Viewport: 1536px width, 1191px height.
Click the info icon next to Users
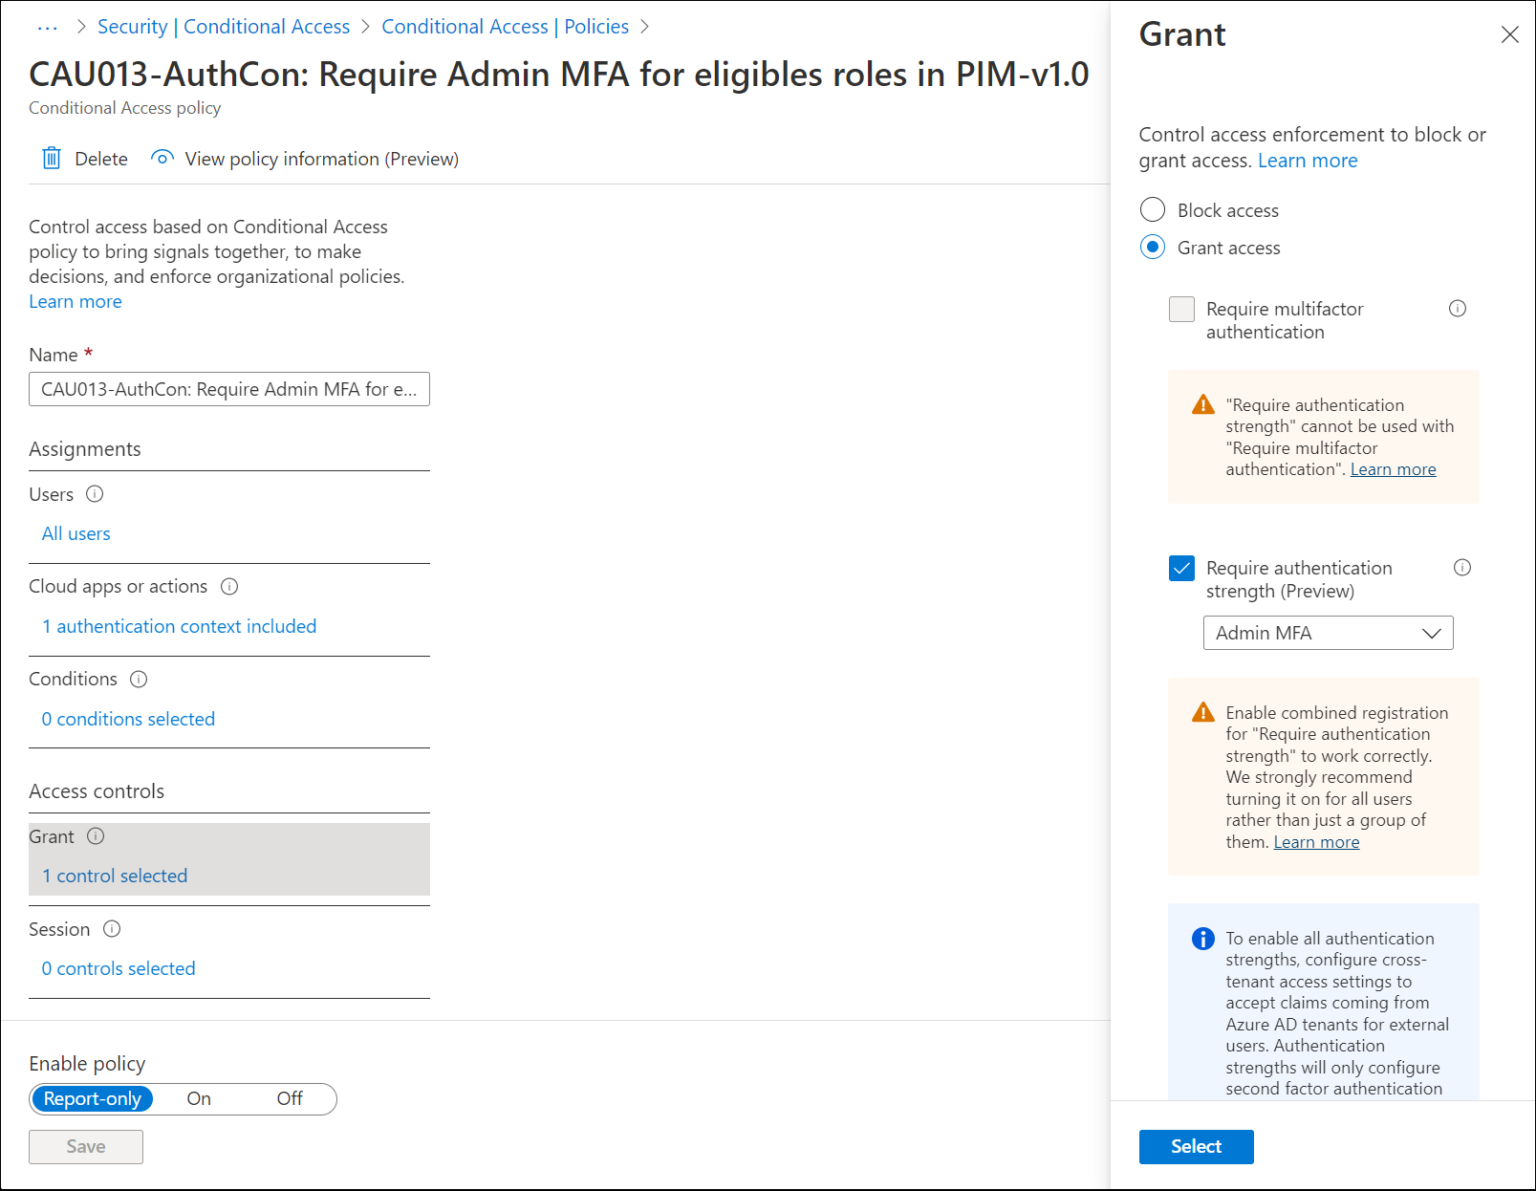(x=95, y=494)
